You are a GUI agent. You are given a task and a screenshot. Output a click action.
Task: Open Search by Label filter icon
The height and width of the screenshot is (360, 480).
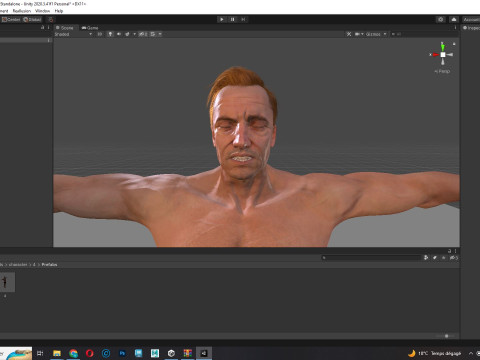[x=435, y=258]
